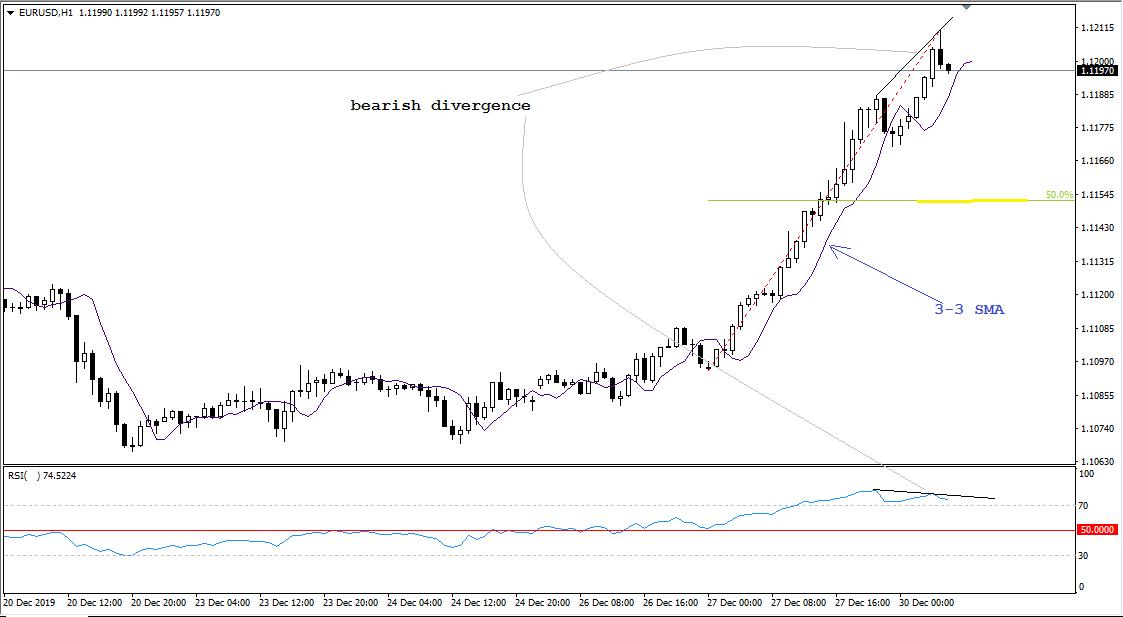Click the red 50.0000 RSI level tag
The width and height of the screenshot is (1123, 617).
tap(1097, 530)
